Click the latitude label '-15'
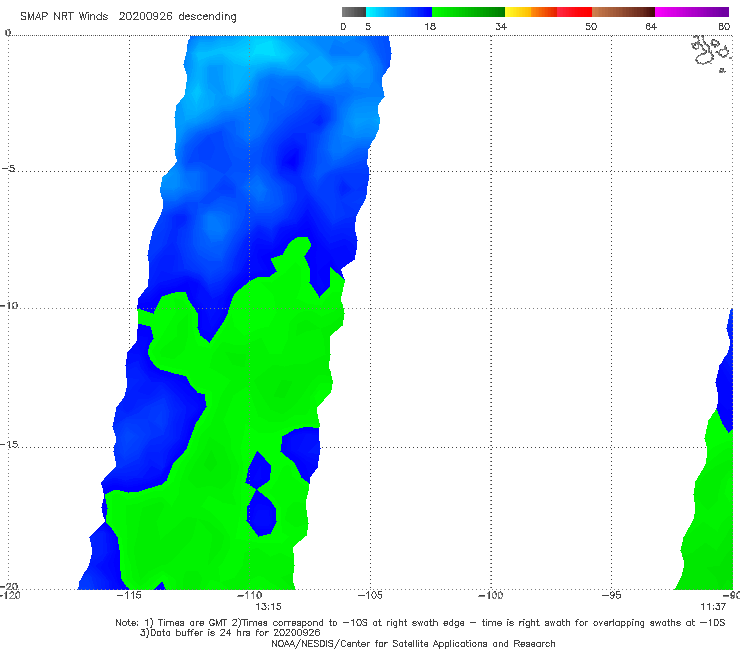The height and width of the screenshot is (650, 740). (9, 444)
